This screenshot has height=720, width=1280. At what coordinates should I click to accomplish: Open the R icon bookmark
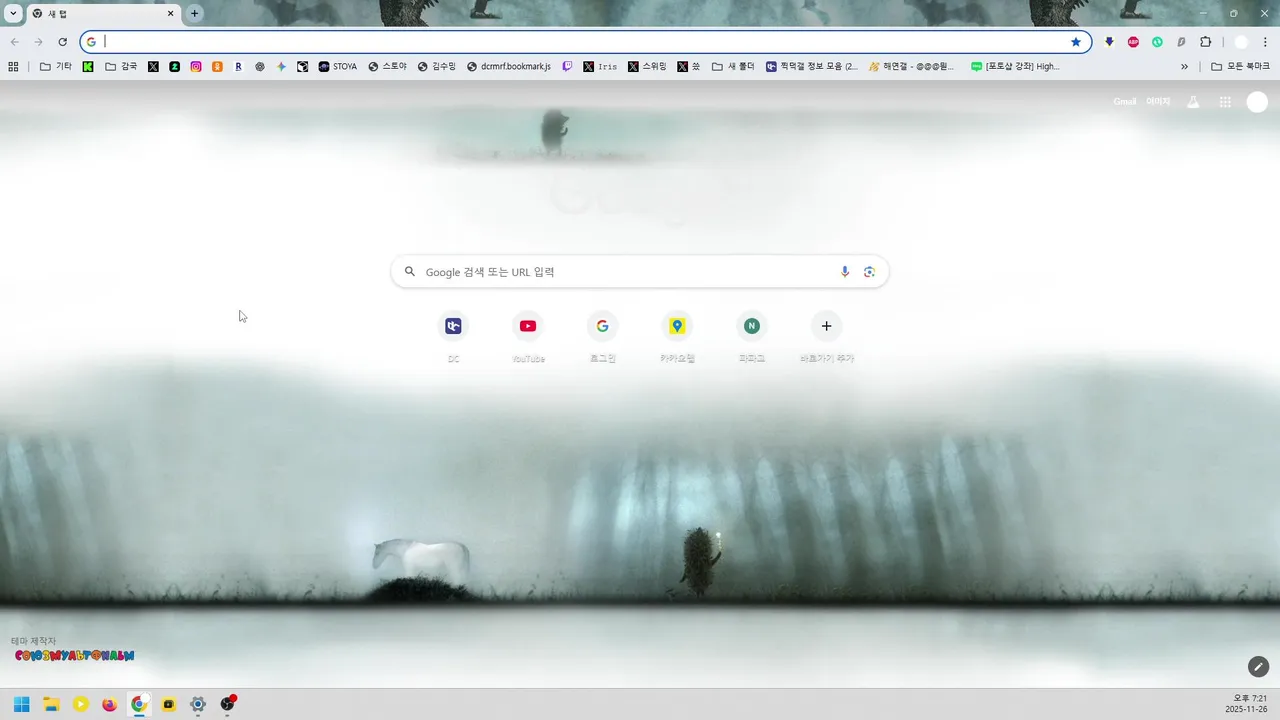[238, 67]
